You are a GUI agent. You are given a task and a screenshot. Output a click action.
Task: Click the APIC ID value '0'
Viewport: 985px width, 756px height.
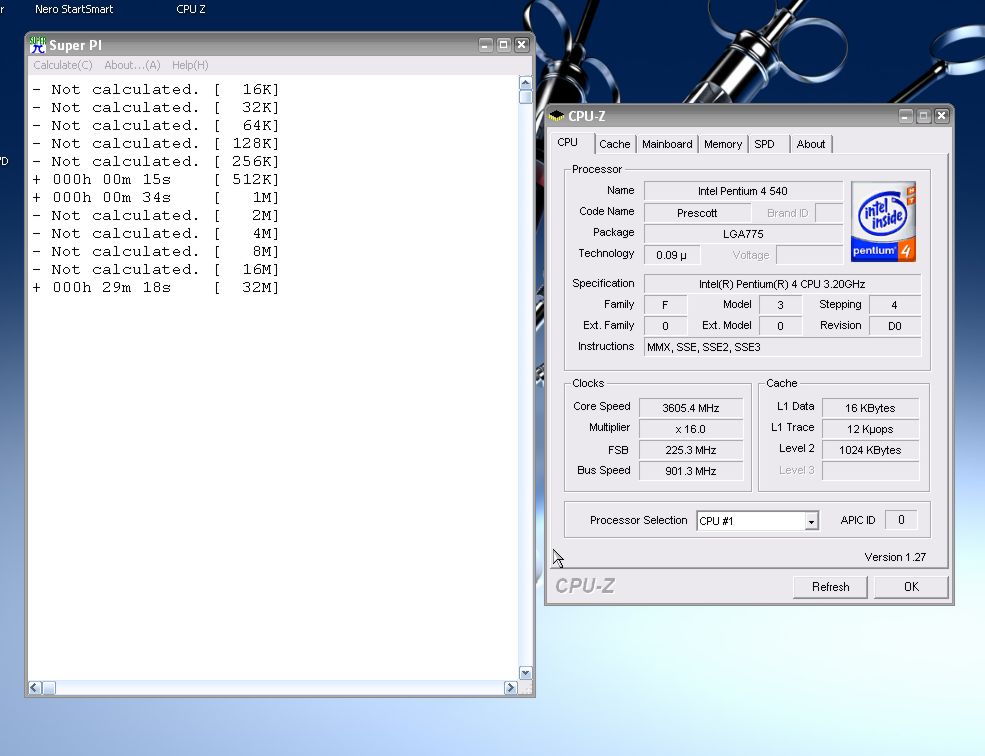coord(901,520)
